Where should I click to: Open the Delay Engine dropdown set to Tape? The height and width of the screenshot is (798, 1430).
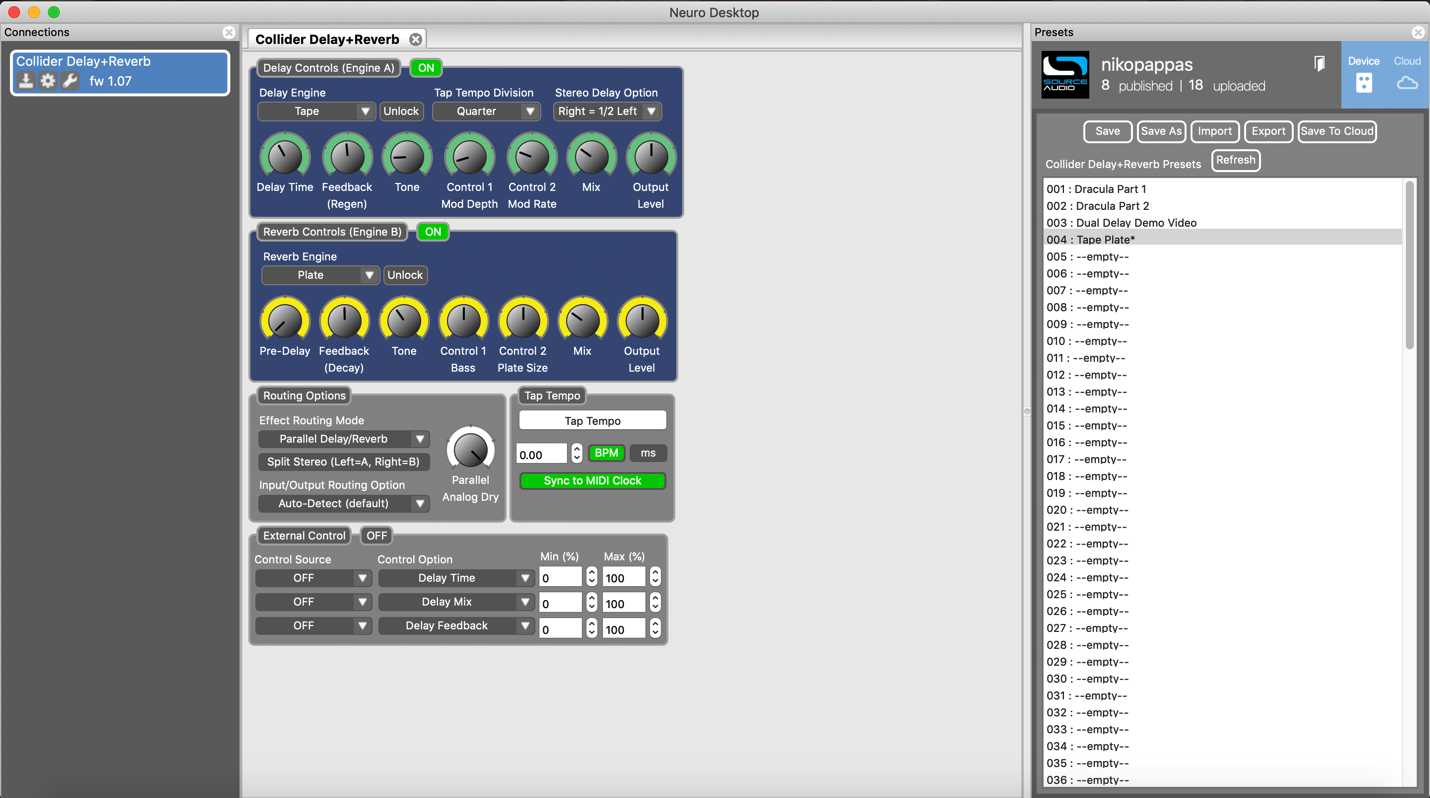316,111
